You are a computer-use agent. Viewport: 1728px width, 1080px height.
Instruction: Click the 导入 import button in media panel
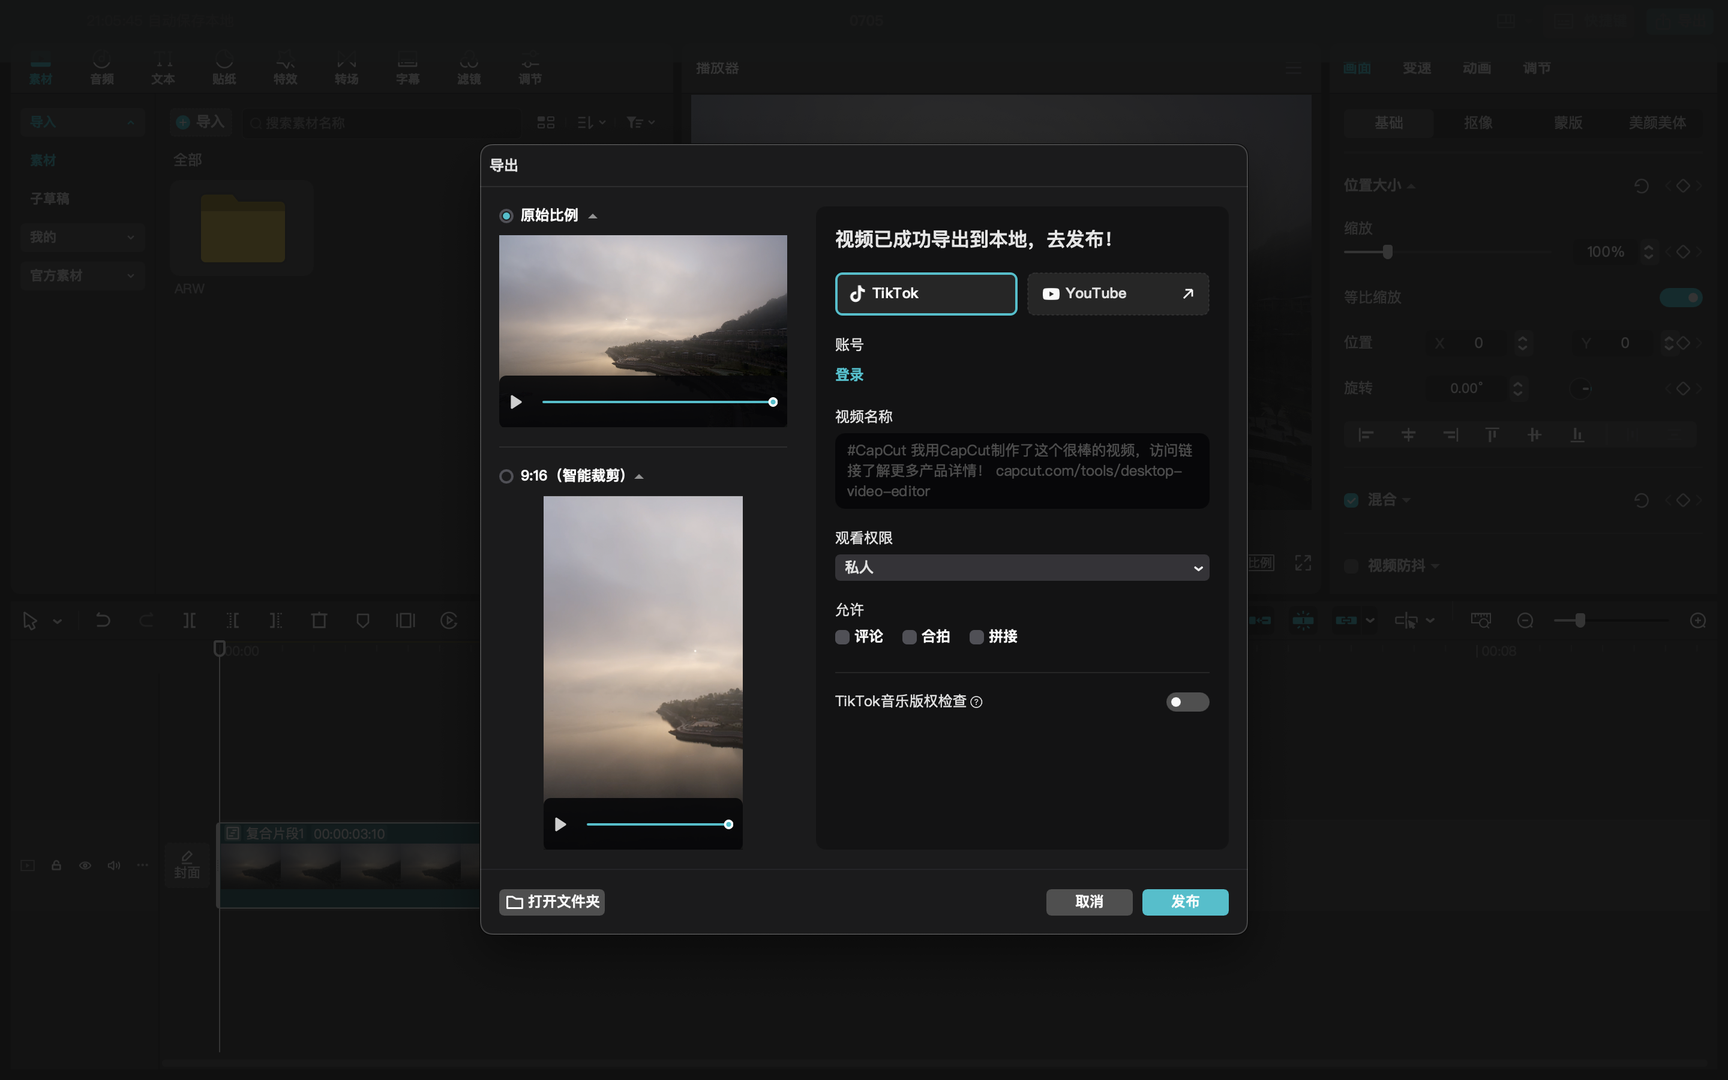click(200, 122)
